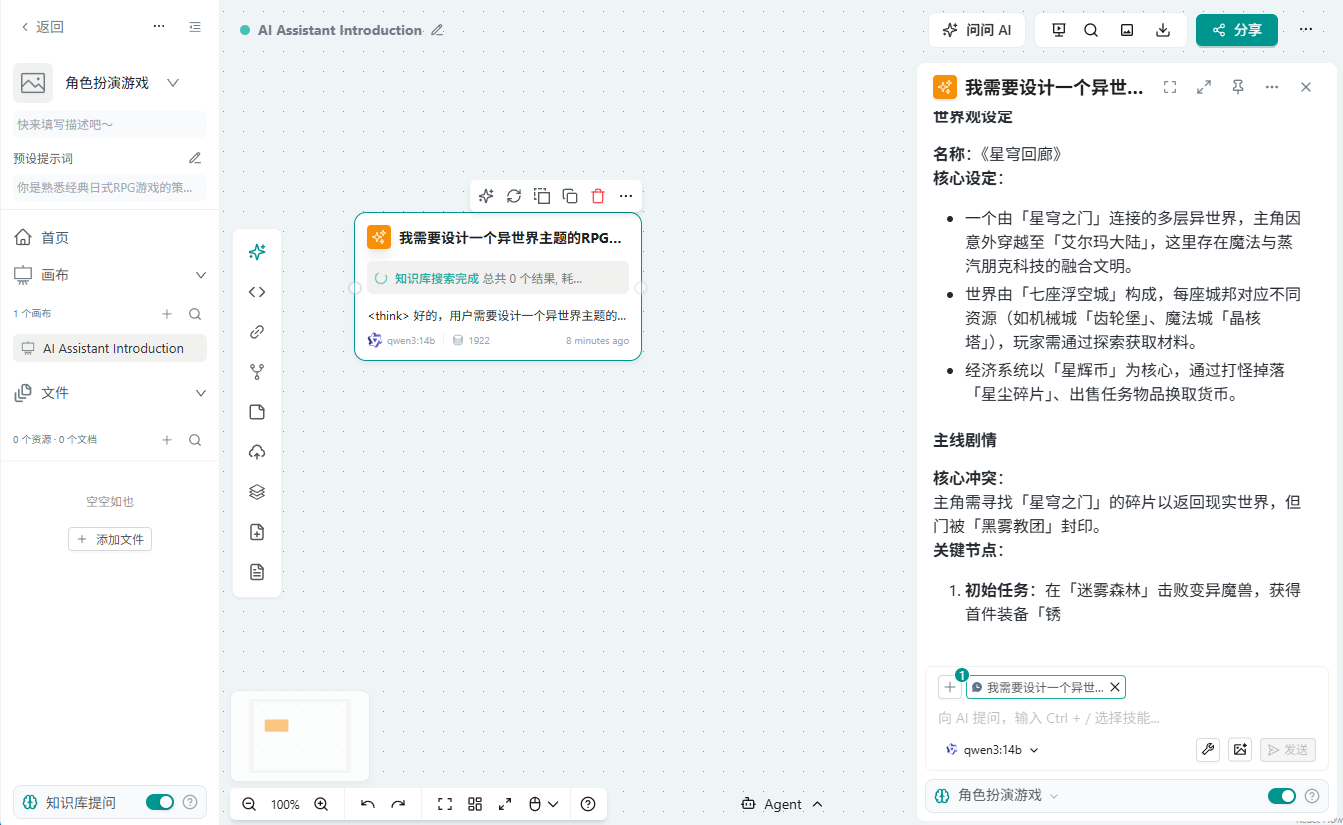Search files with magnifier in 文件 section
This screenshot has width=1343, height=825.
pos(195,440)
